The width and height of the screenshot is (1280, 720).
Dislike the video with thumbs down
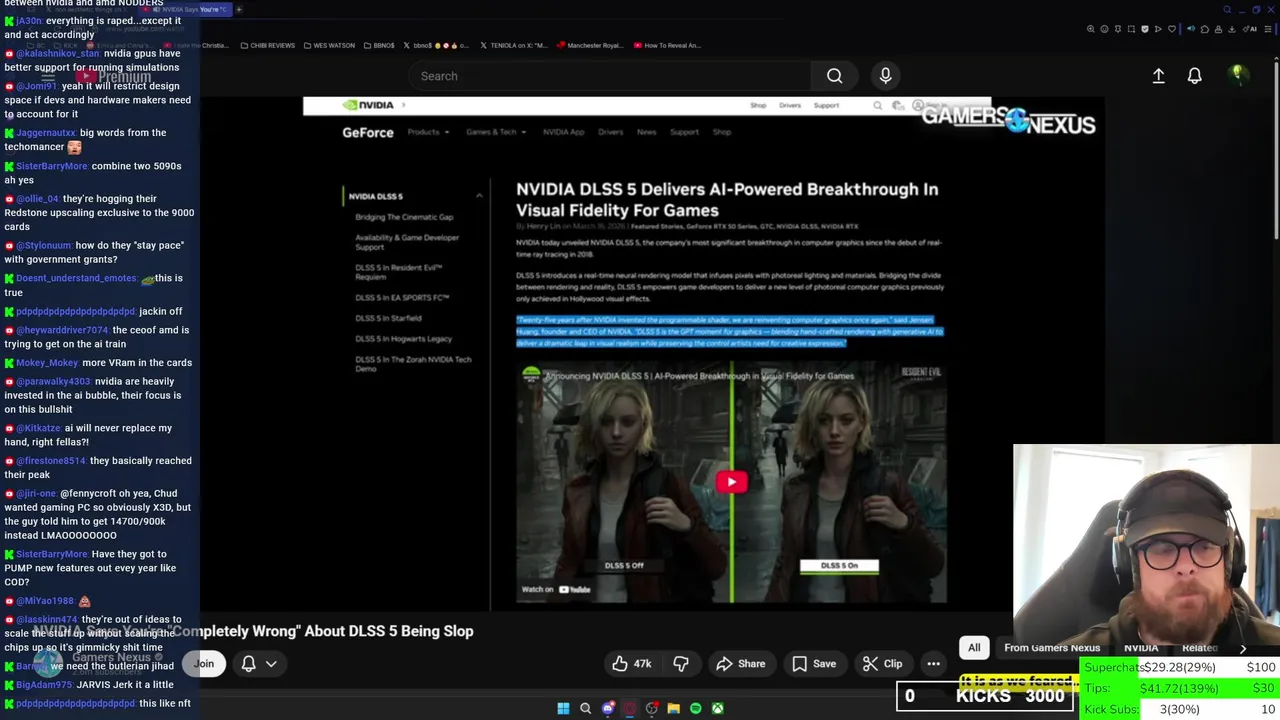point(681,664)
